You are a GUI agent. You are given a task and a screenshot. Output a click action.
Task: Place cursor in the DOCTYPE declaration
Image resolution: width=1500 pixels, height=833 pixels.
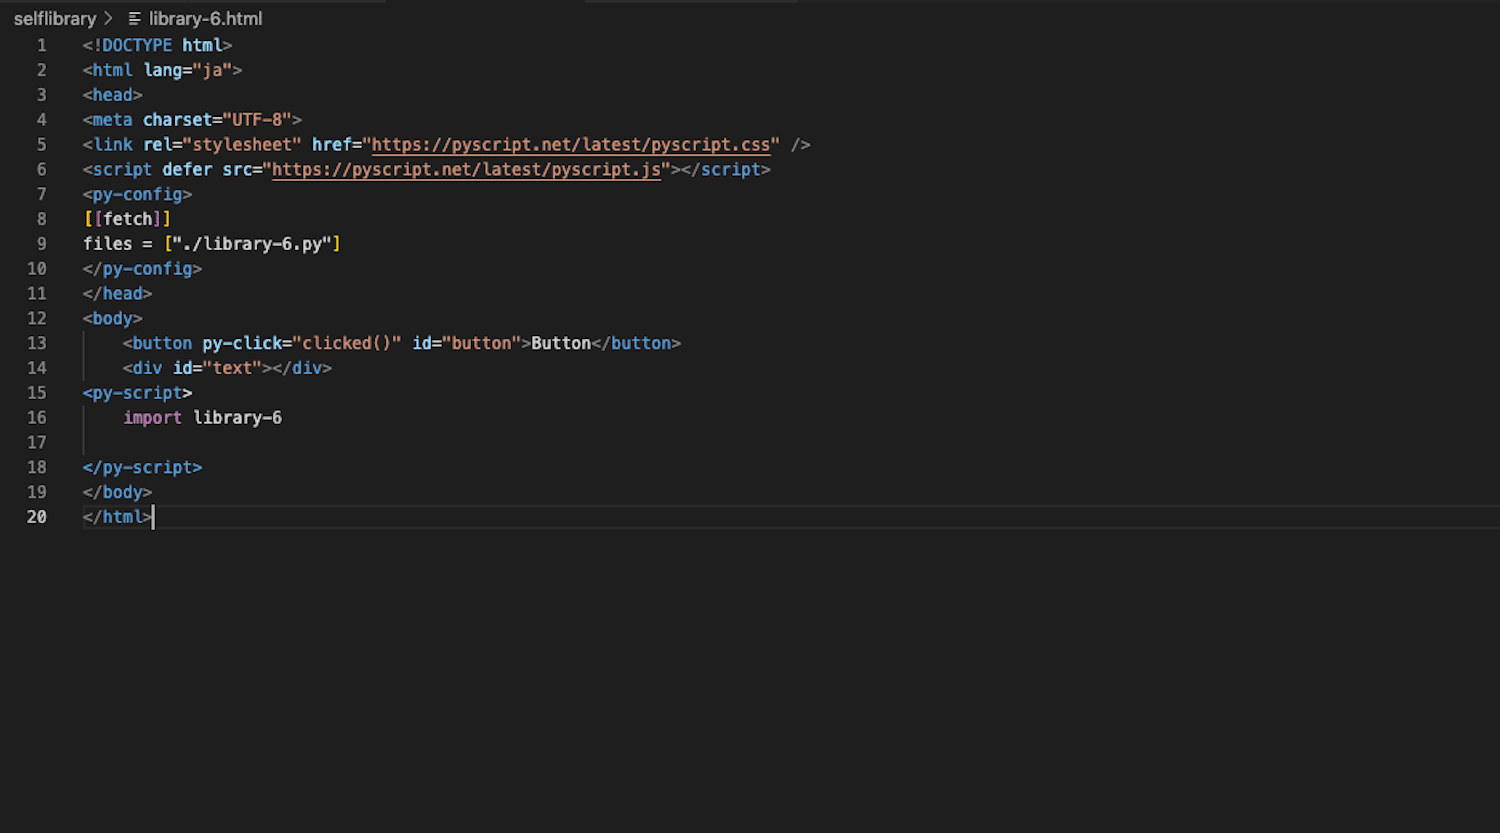click(x=155, y=45)
